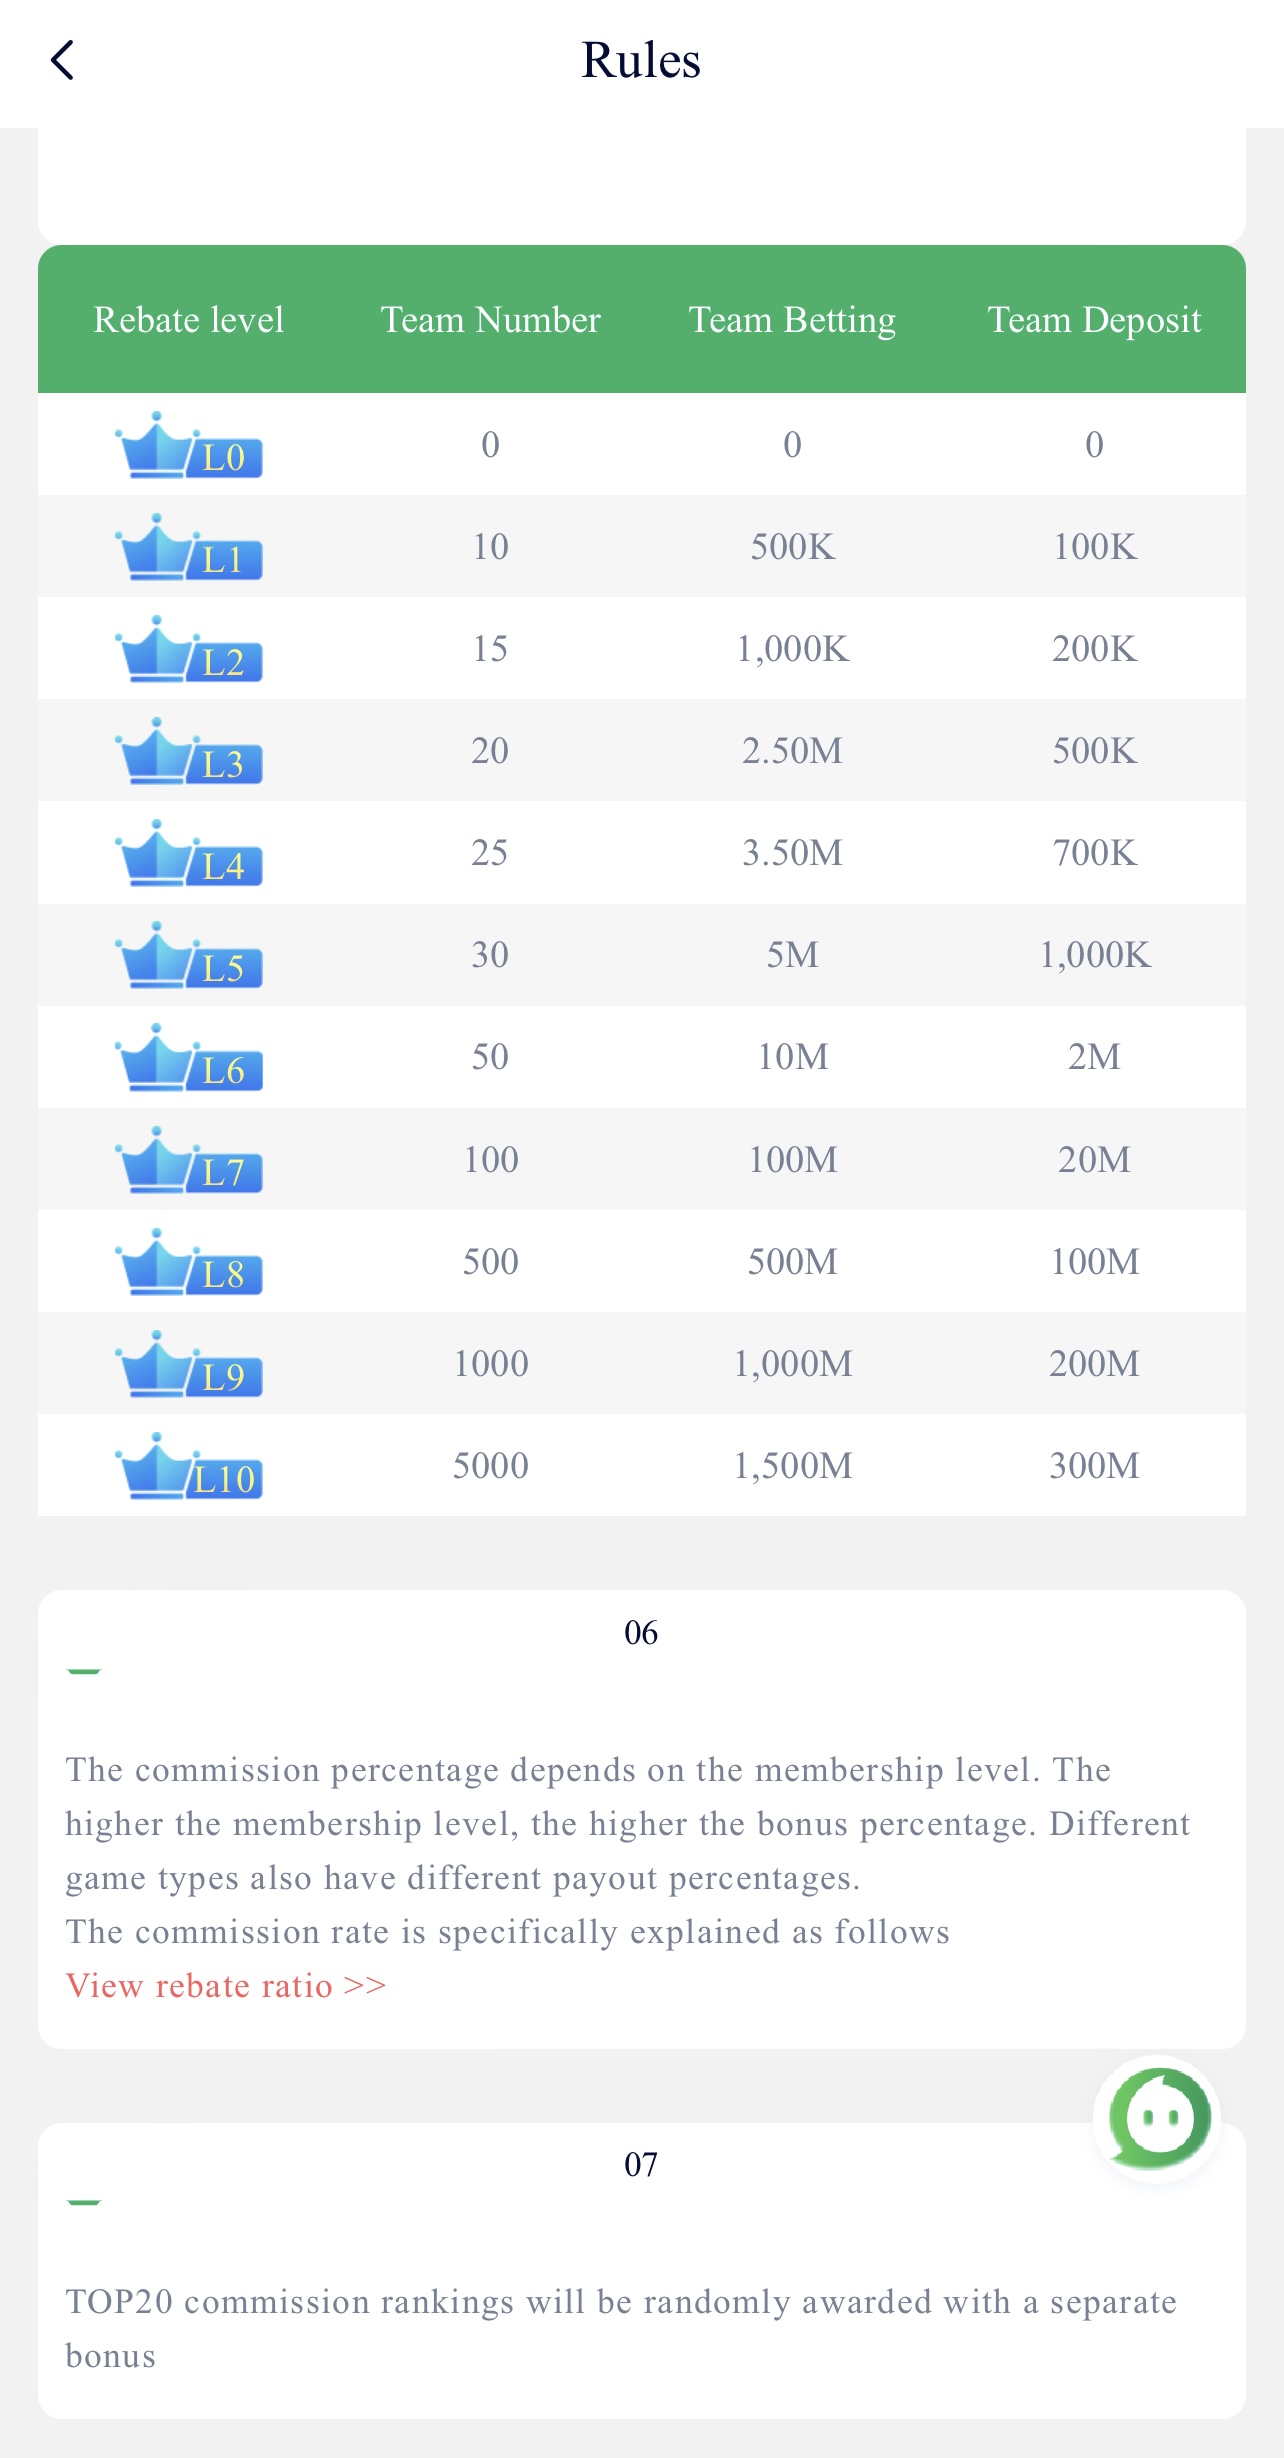
Task: Click the L0 crown badge icon
Action: 189,445
